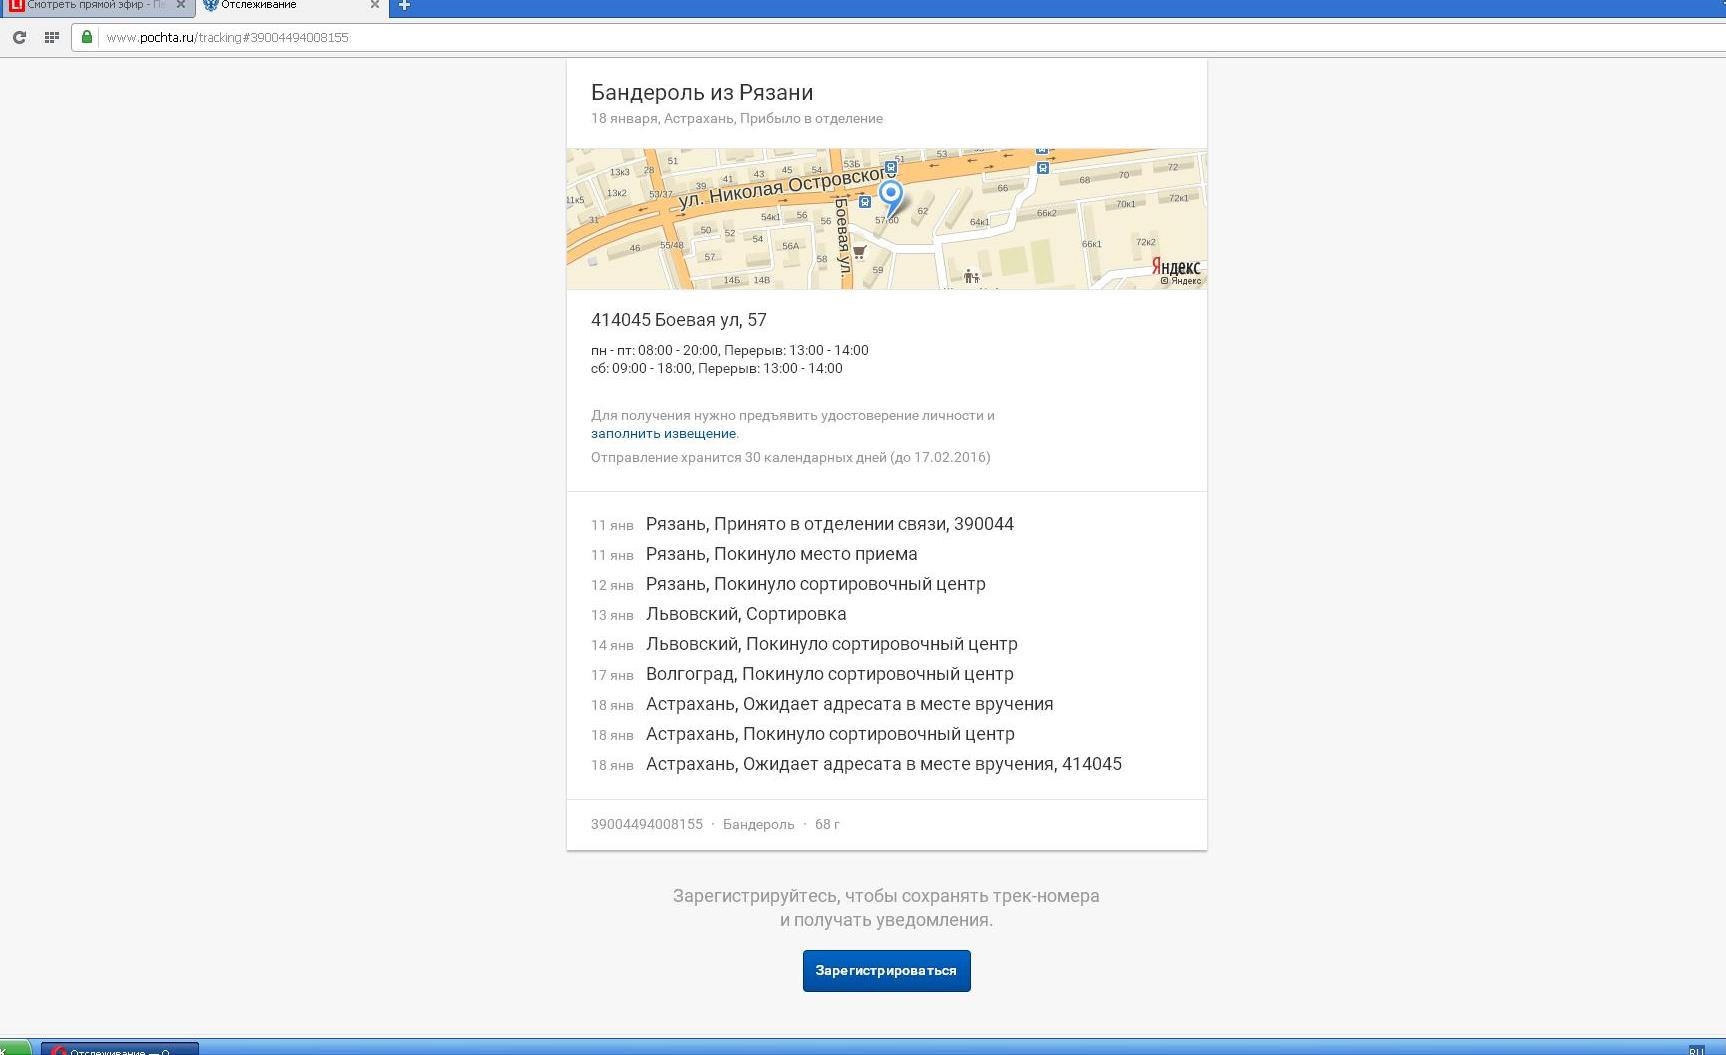Click the green padlock security icon
The height and width of the screenshot is (1055, 1726).
[x=87, y=37]
